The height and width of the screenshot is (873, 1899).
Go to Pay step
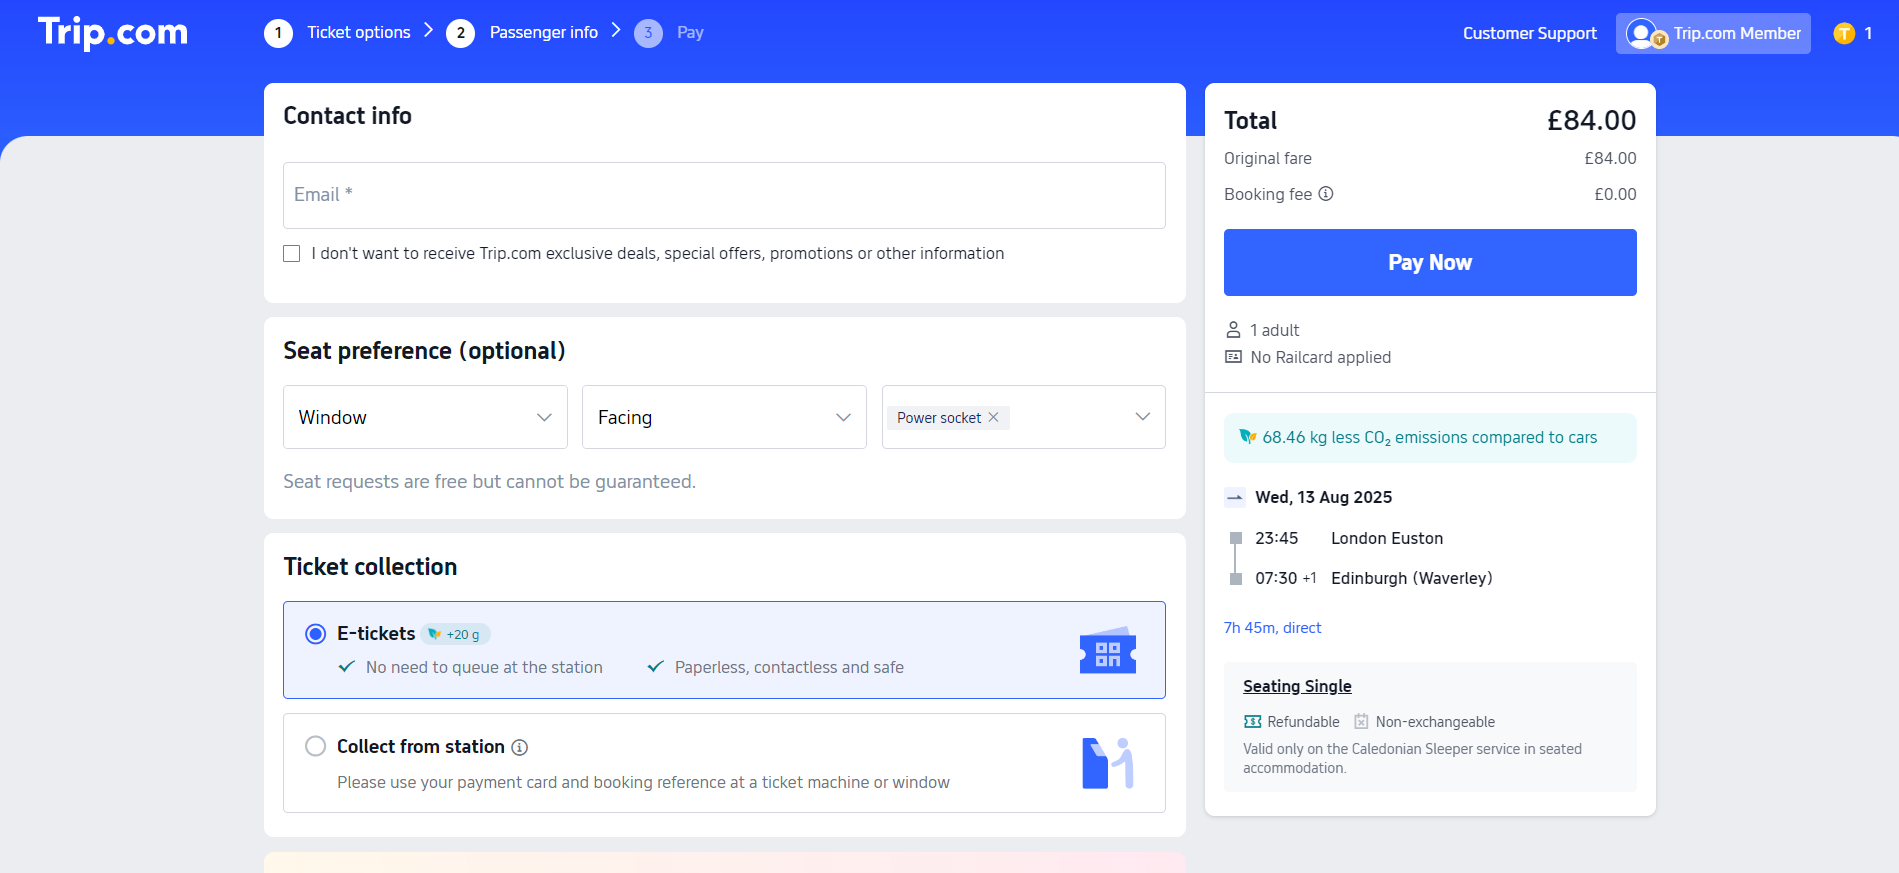click(x=690, y=33)
